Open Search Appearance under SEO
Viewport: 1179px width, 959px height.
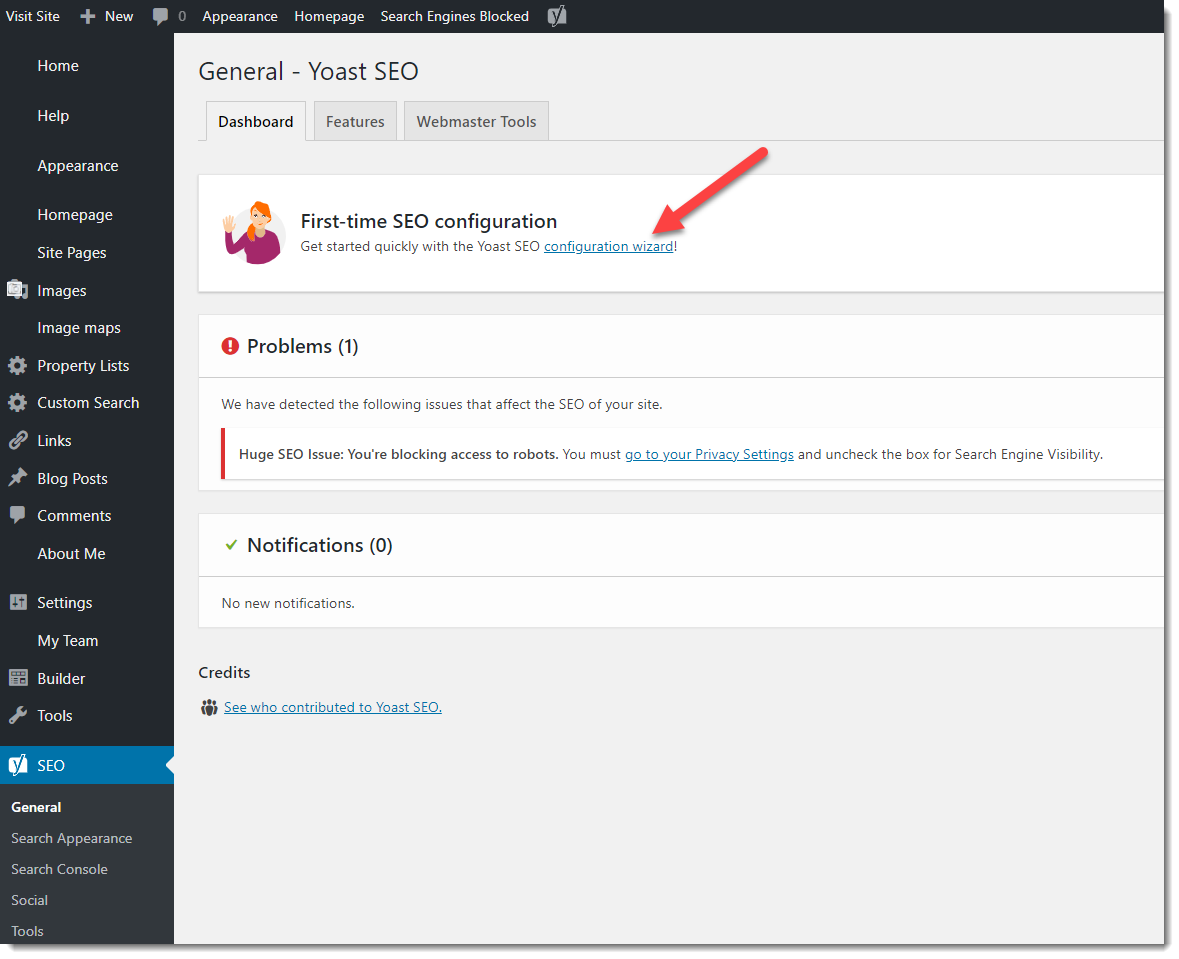pos(71,838)
